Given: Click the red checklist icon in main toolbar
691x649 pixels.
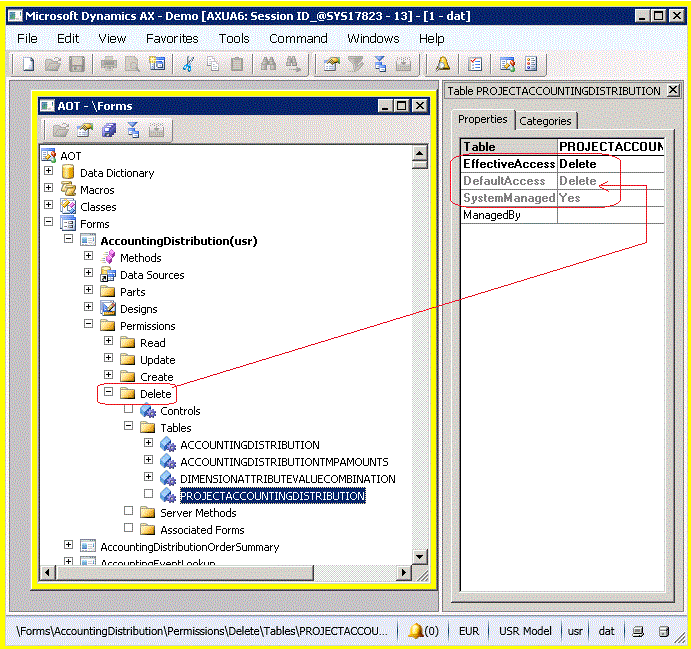Looking at the screenshot, I should pyautogui.click(x=475, y=64).
